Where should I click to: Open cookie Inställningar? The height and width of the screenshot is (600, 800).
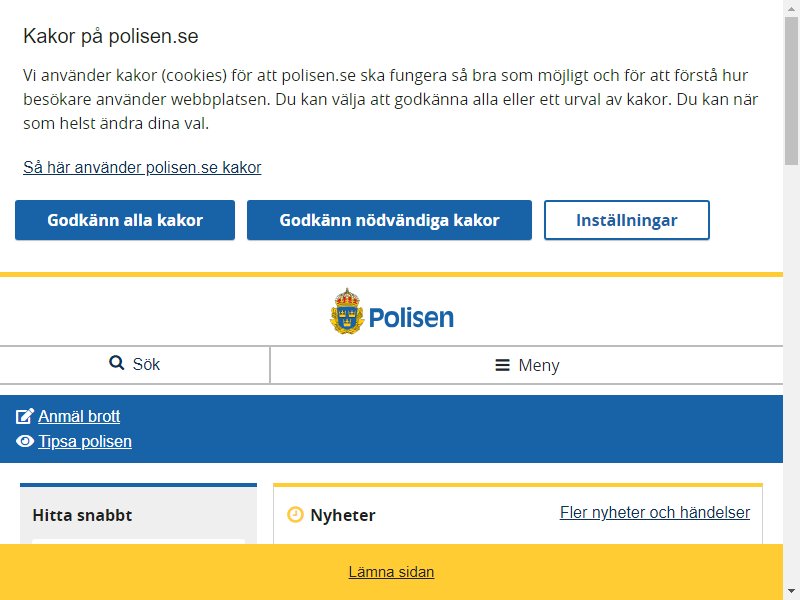tap(626, 220)
